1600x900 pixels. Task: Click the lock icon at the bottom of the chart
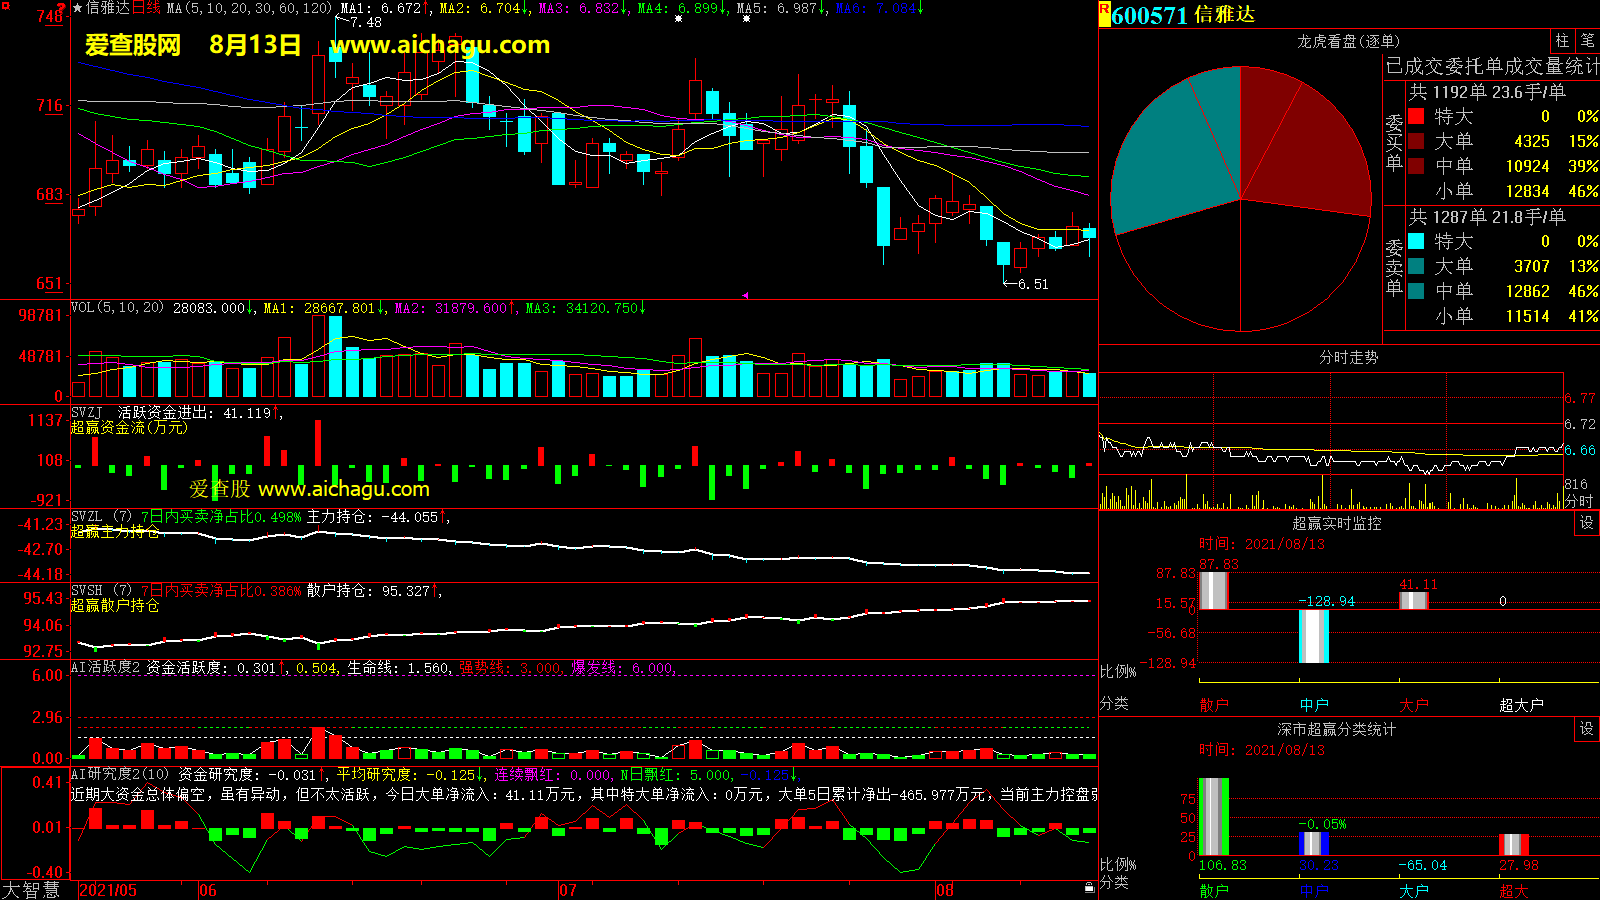[1089, 888]
